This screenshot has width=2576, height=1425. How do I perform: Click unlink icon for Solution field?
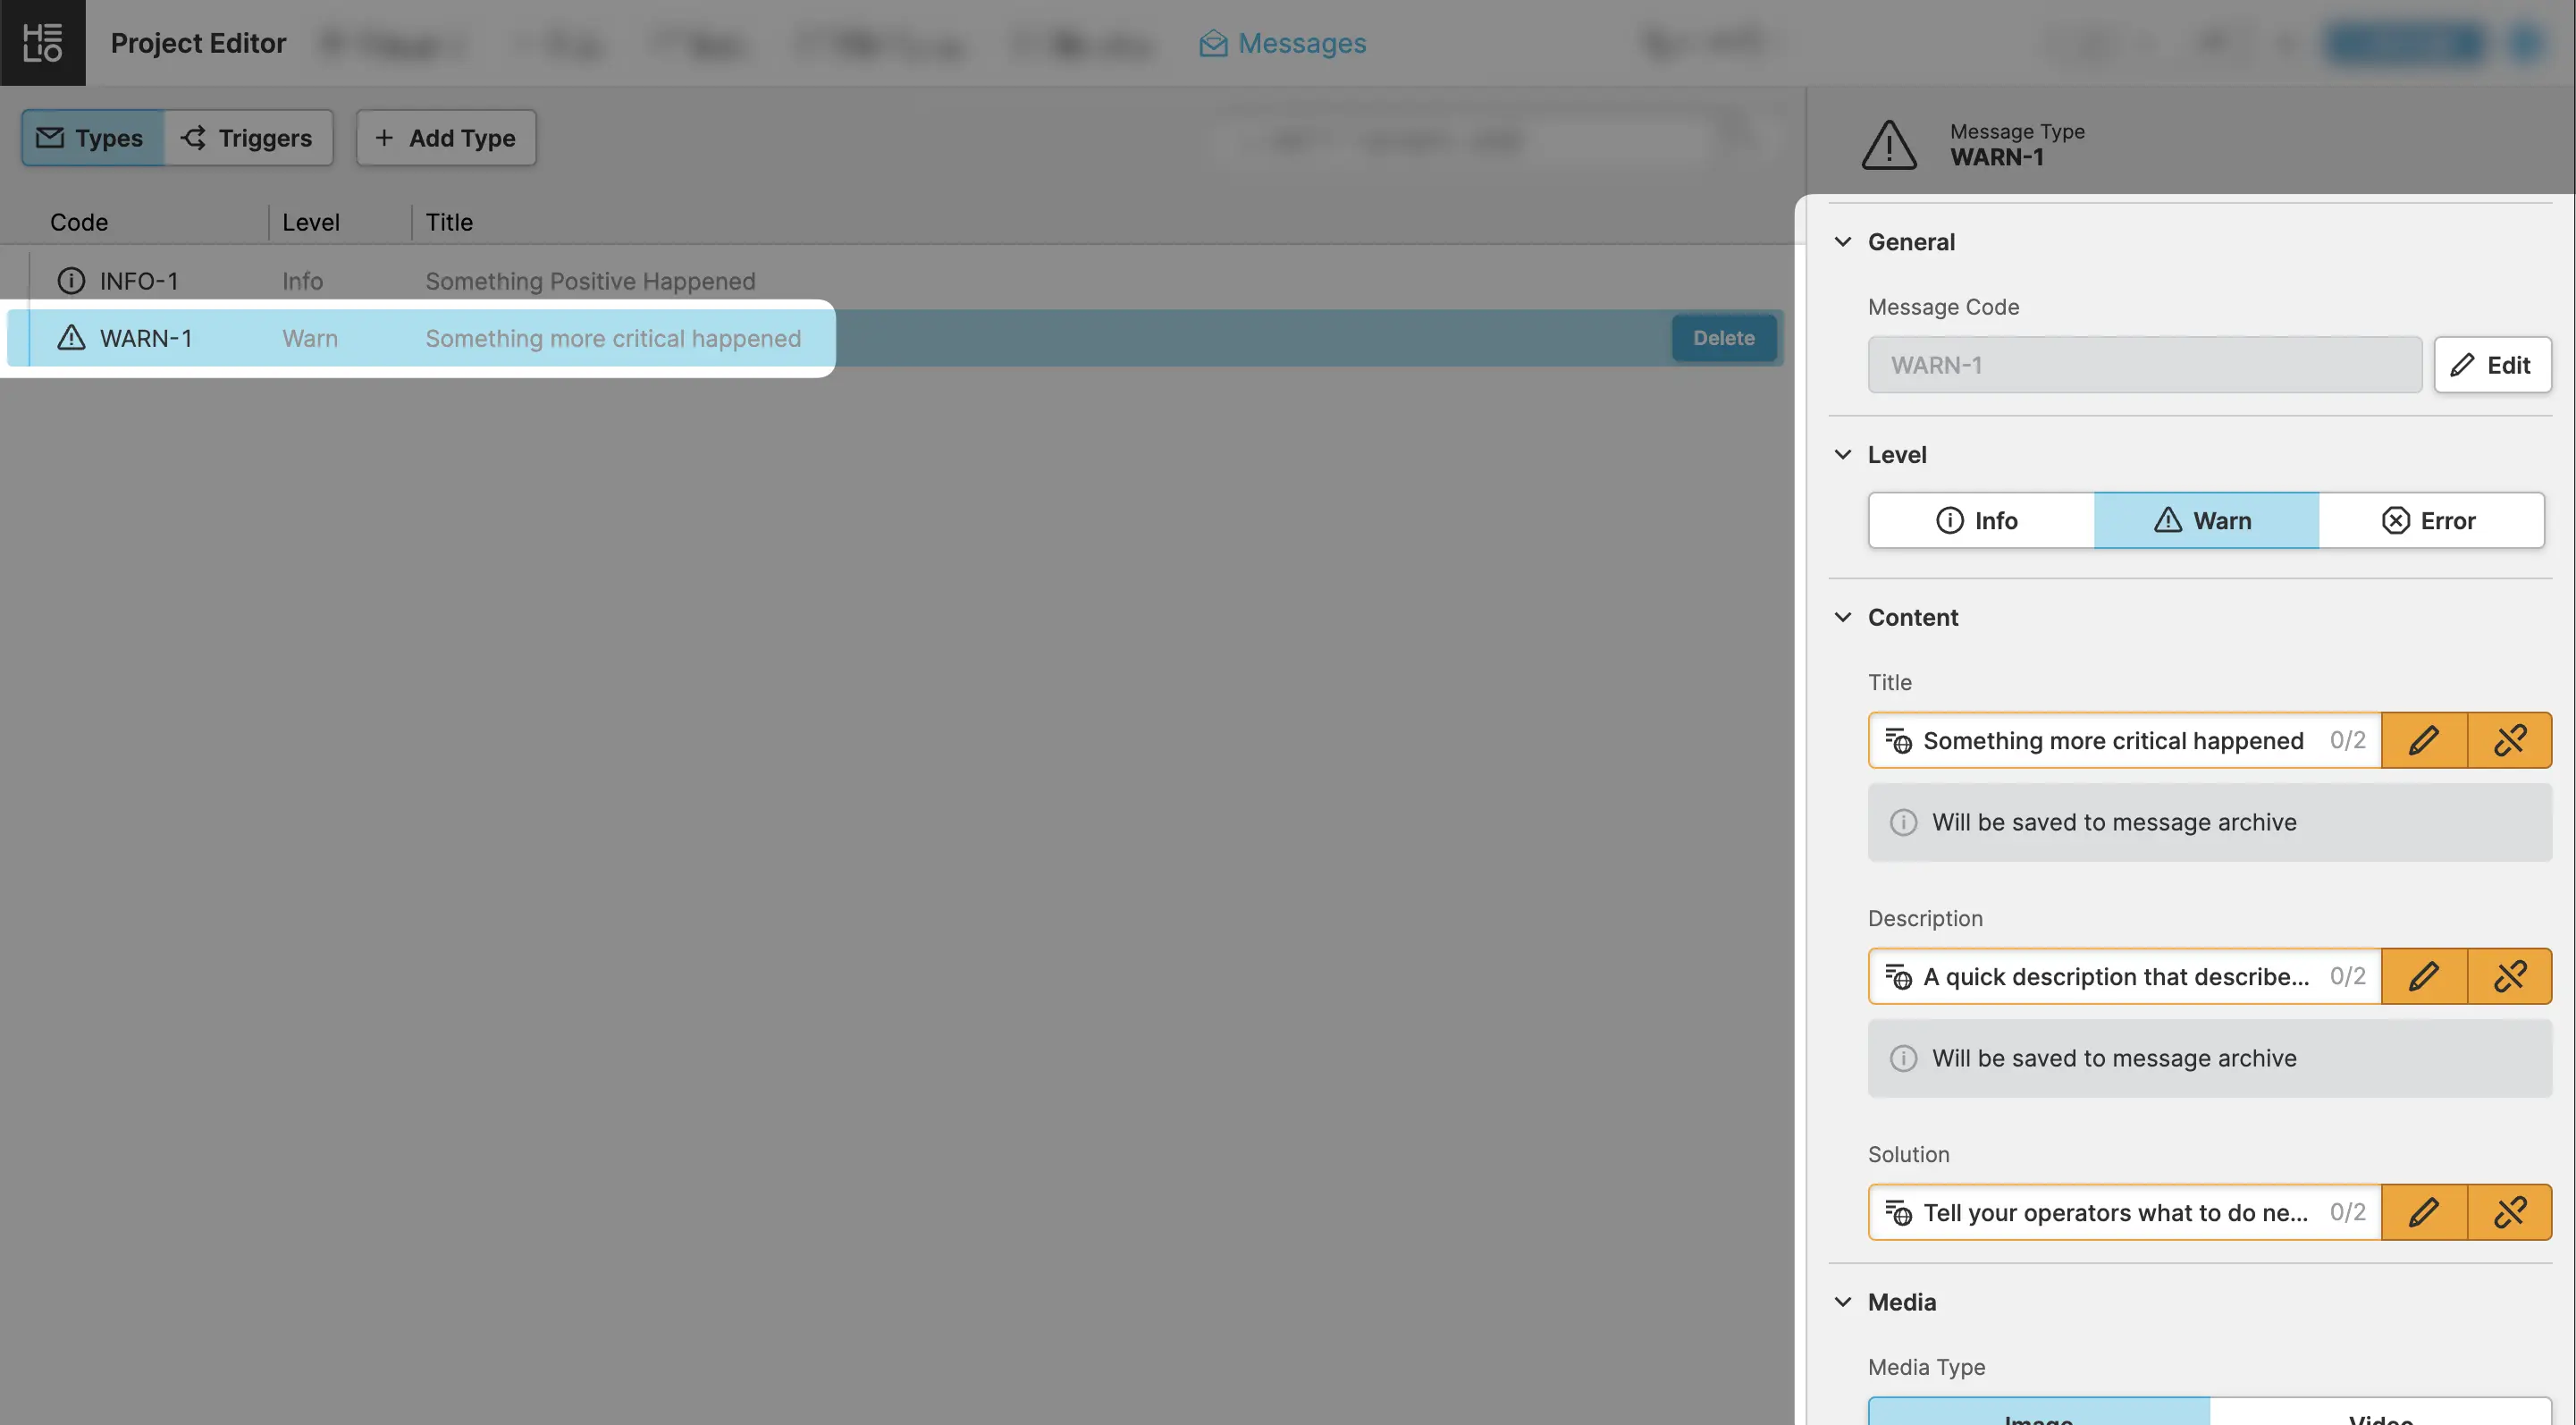click(2509, 1212)
